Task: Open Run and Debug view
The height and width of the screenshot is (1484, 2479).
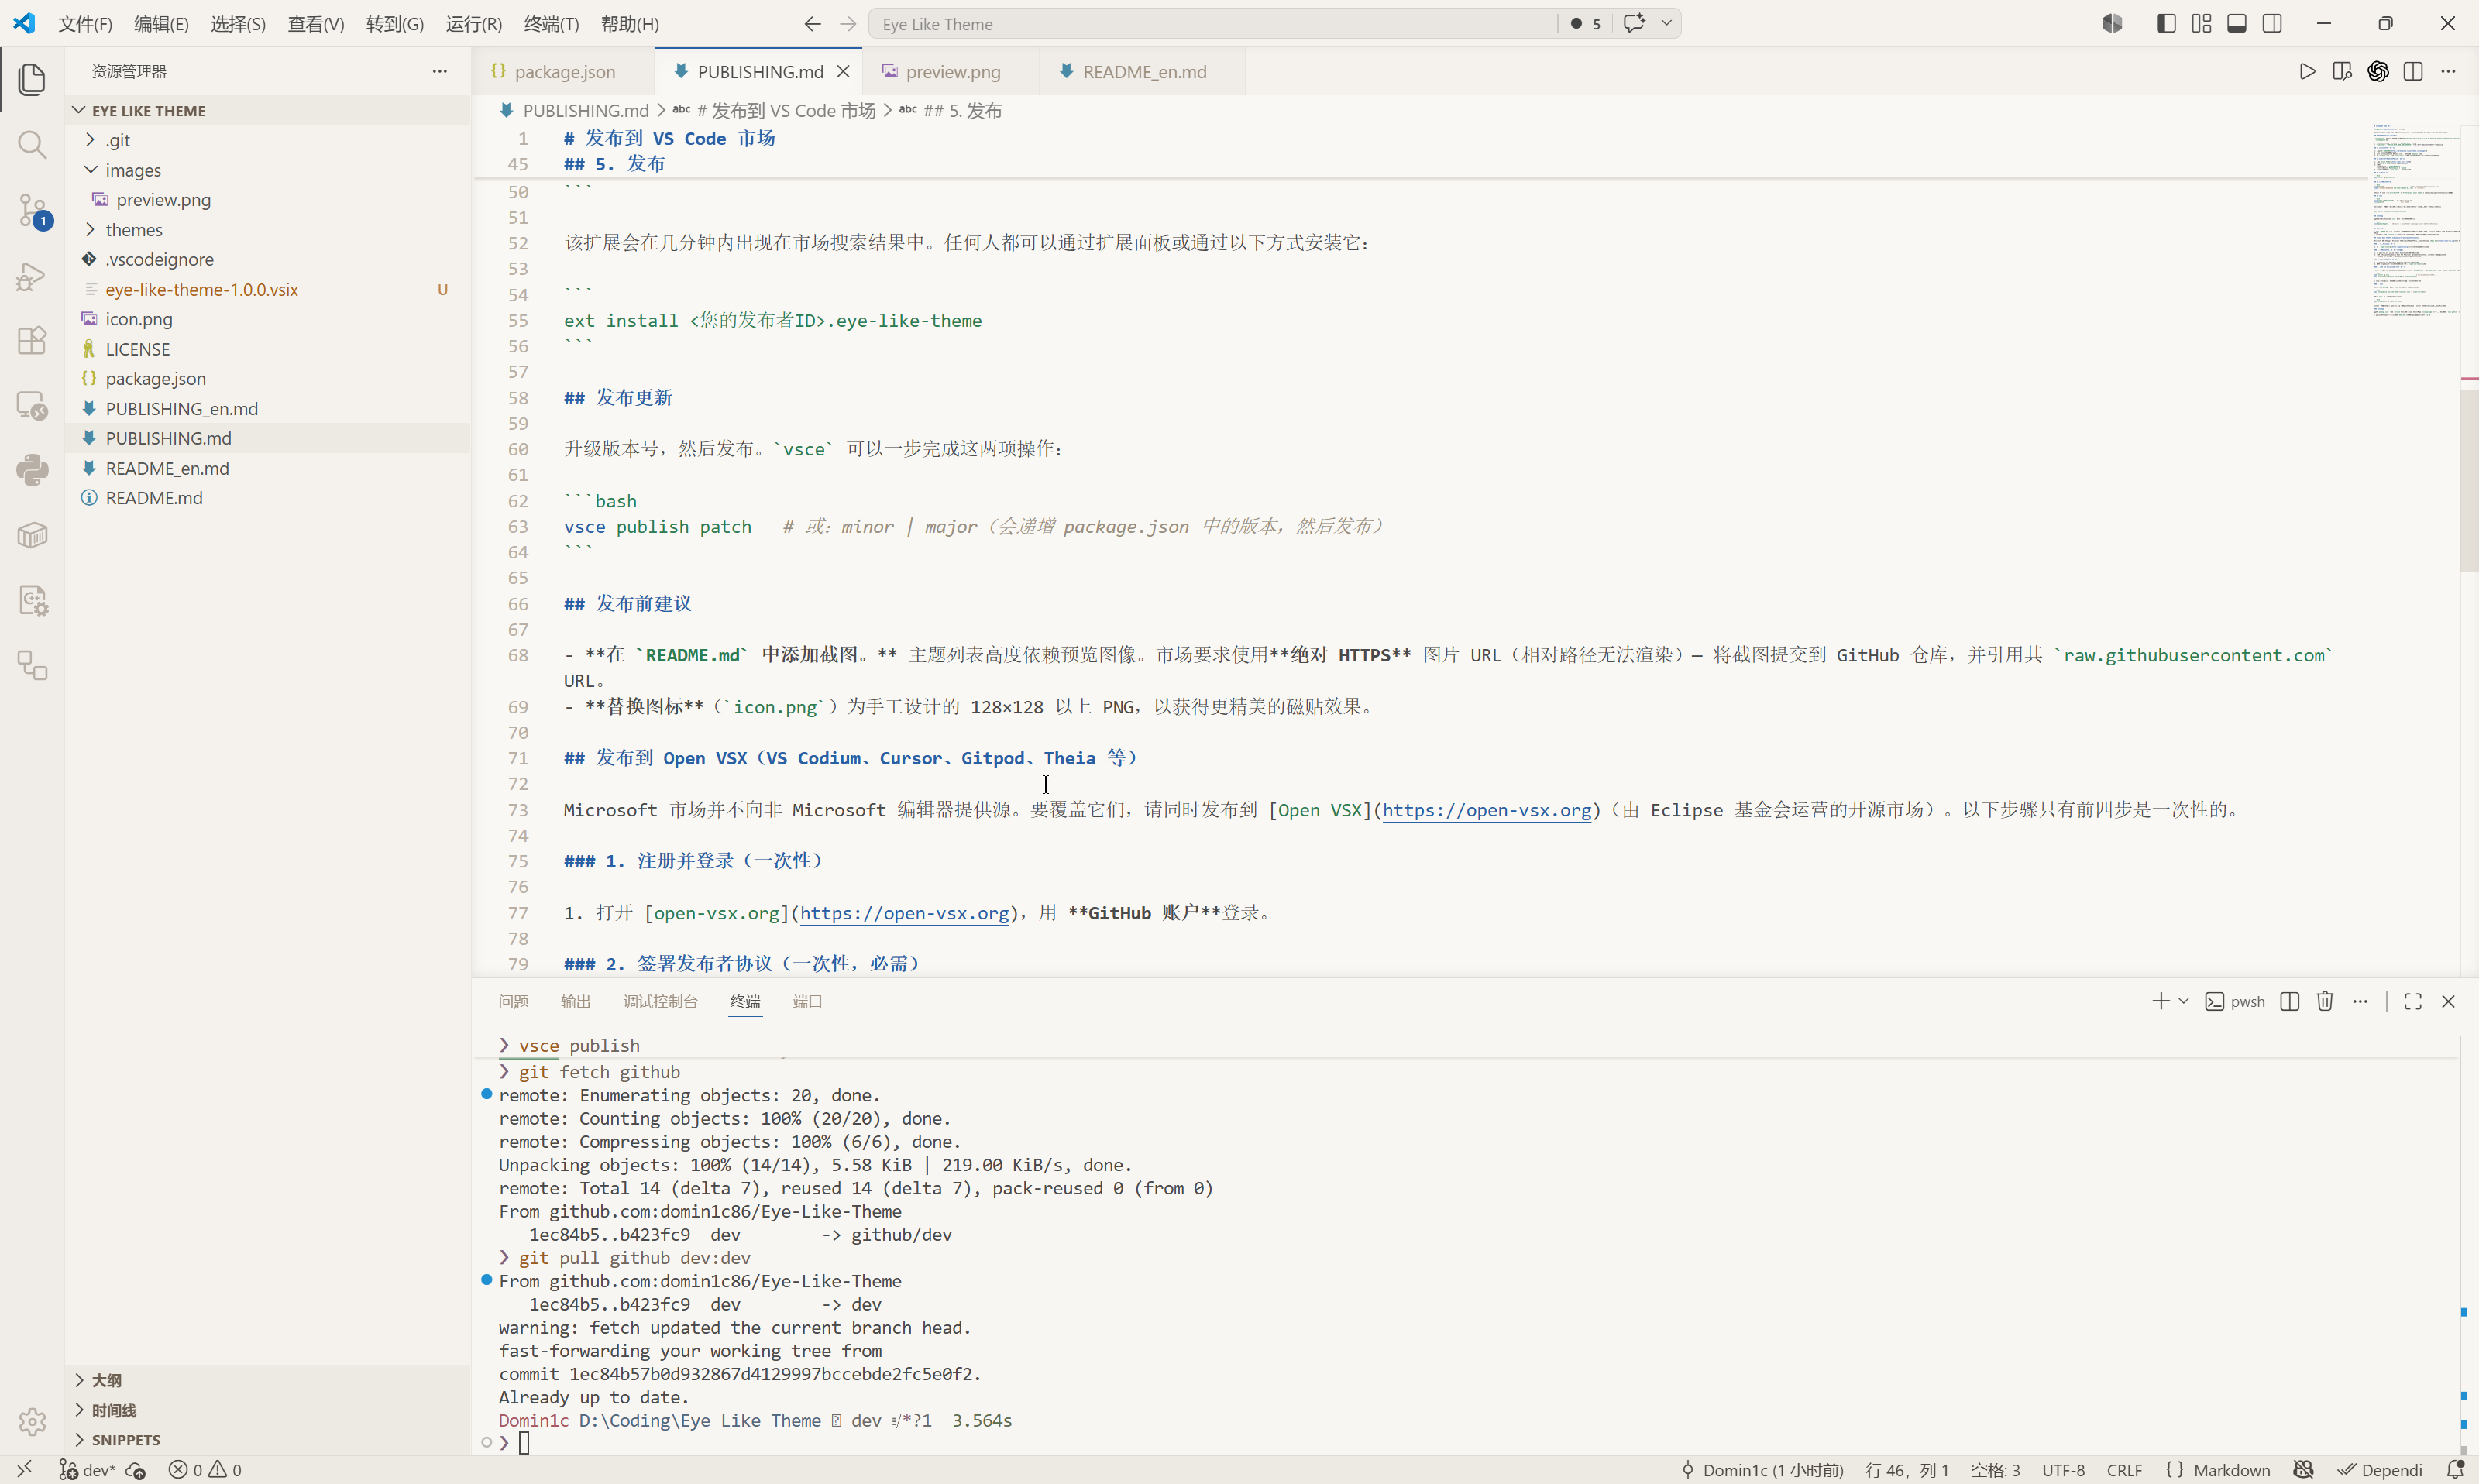Action: point(32,276)
